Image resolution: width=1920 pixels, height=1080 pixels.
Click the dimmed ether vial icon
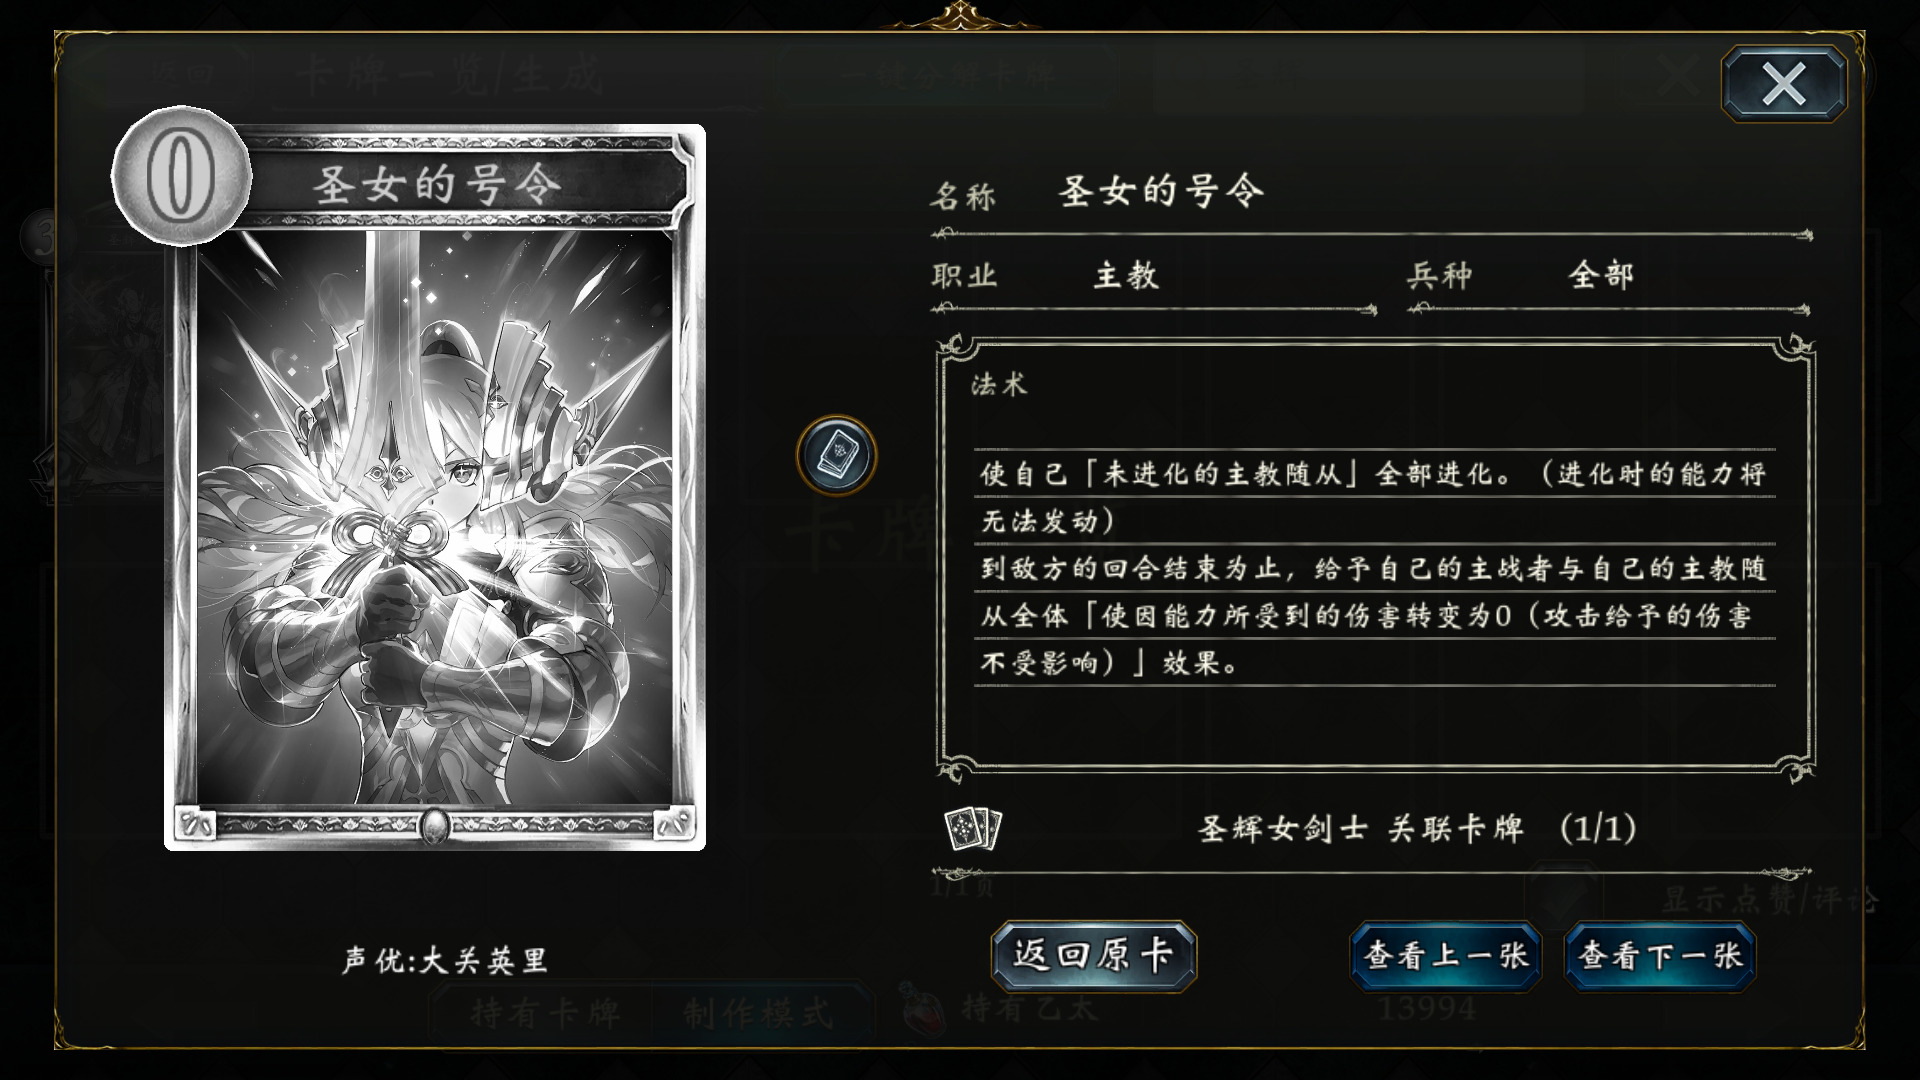[x=922, y=1008]
